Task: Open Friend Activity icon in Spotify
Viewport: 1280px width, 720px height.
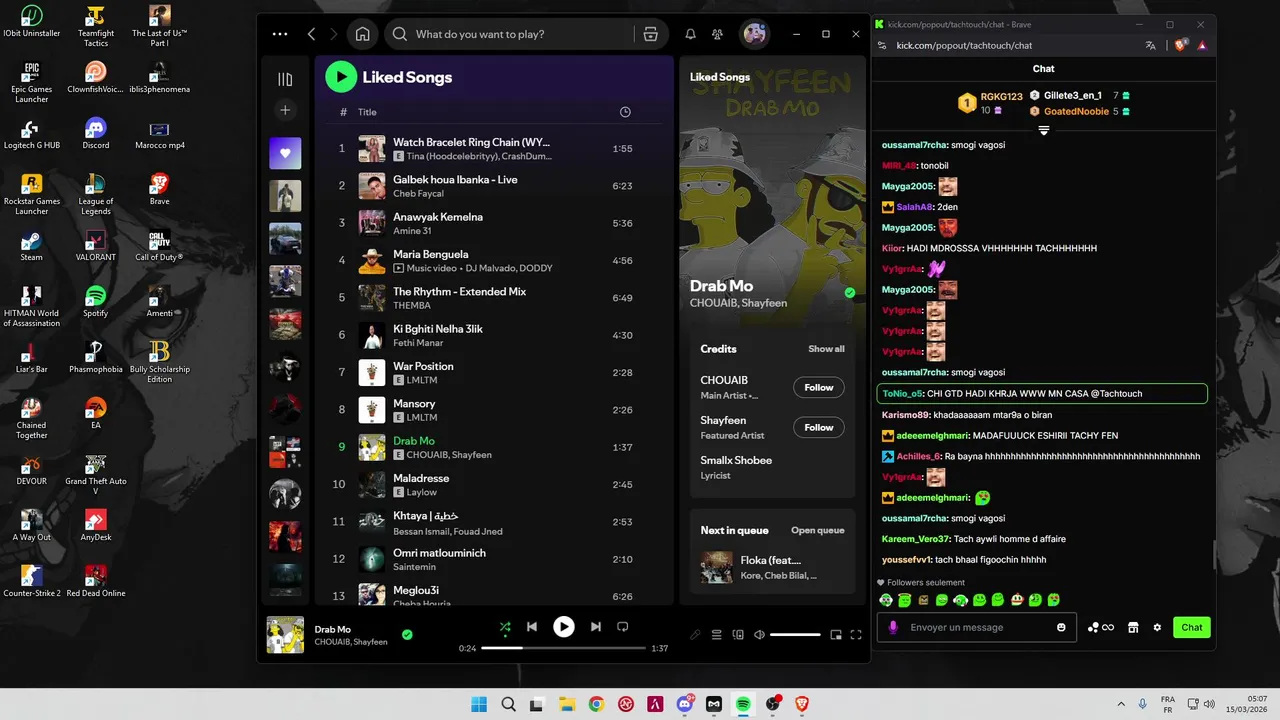Action: pos(718,34)
